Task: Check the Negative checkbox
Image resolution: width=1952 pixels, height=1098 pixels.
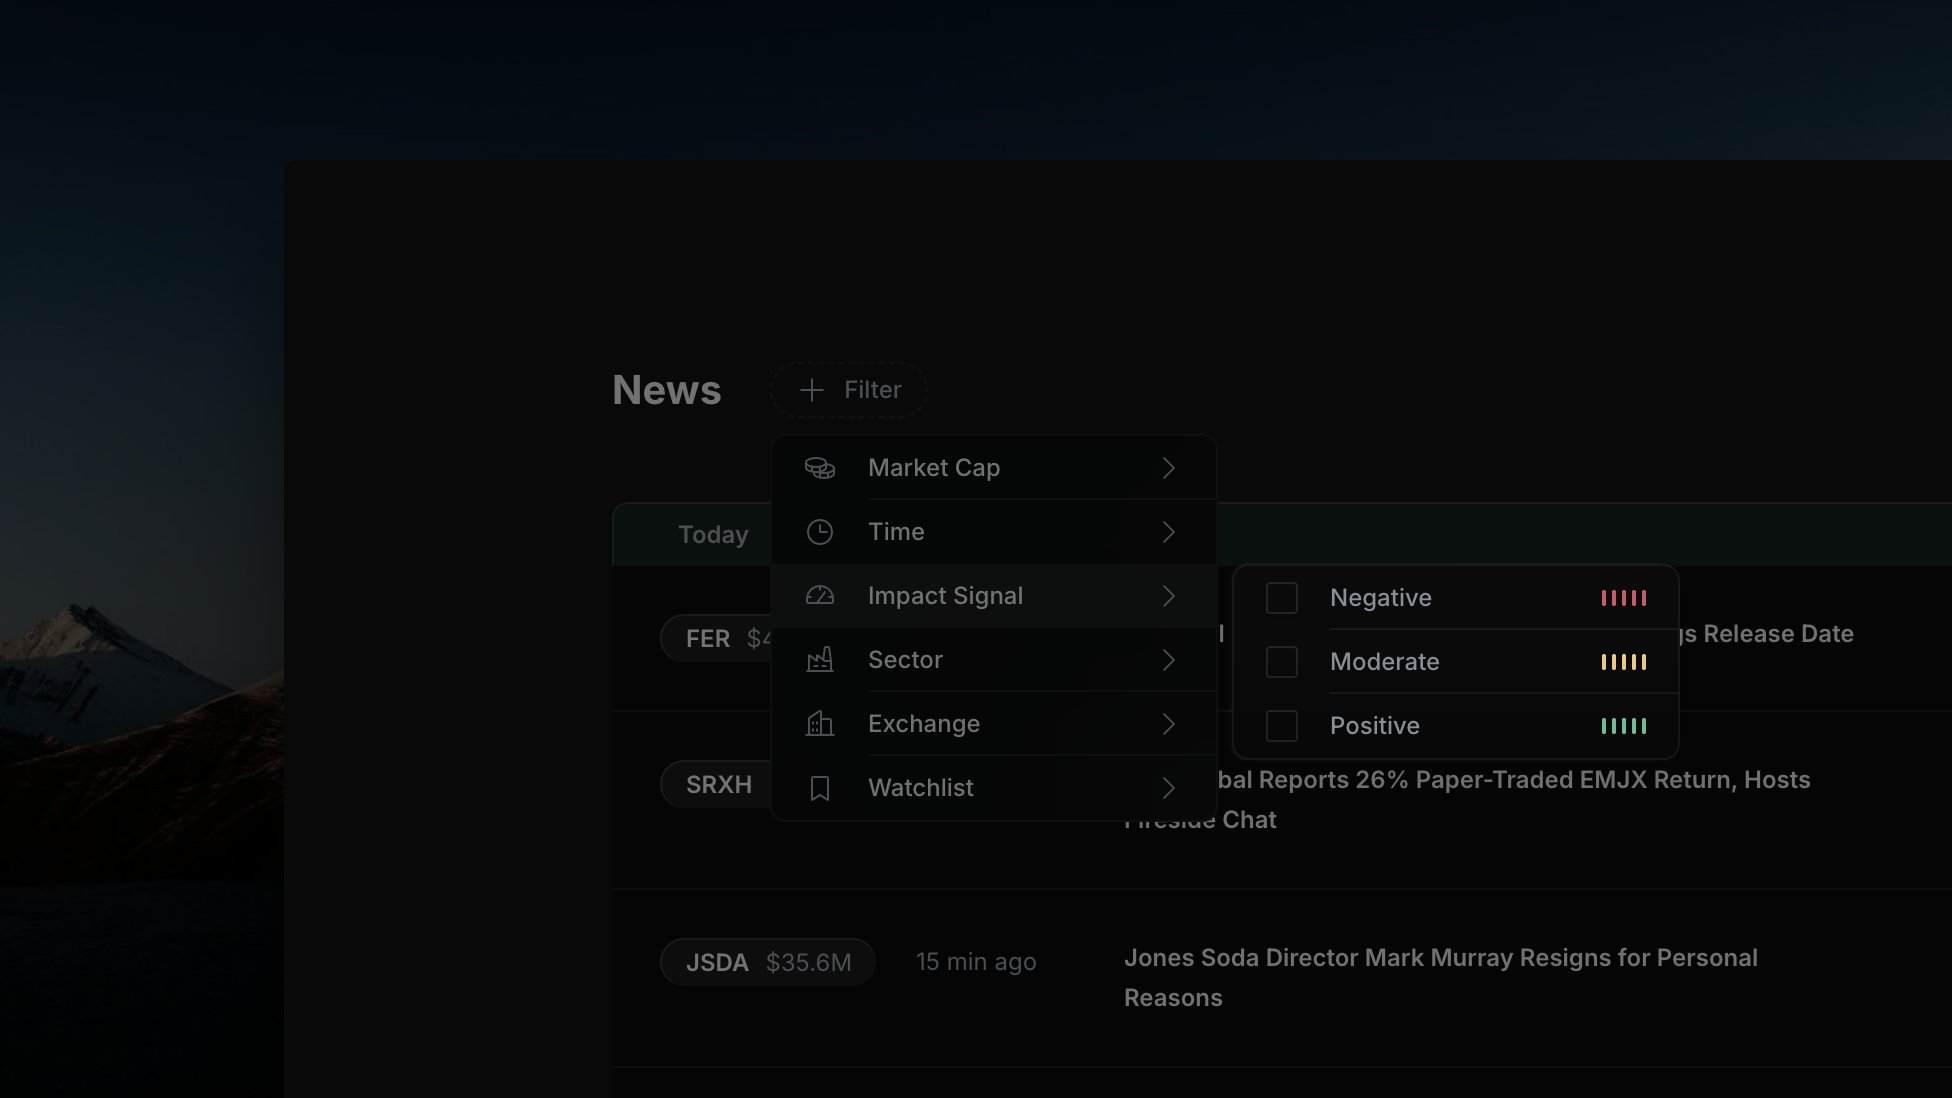Action: click(1282, 598)
